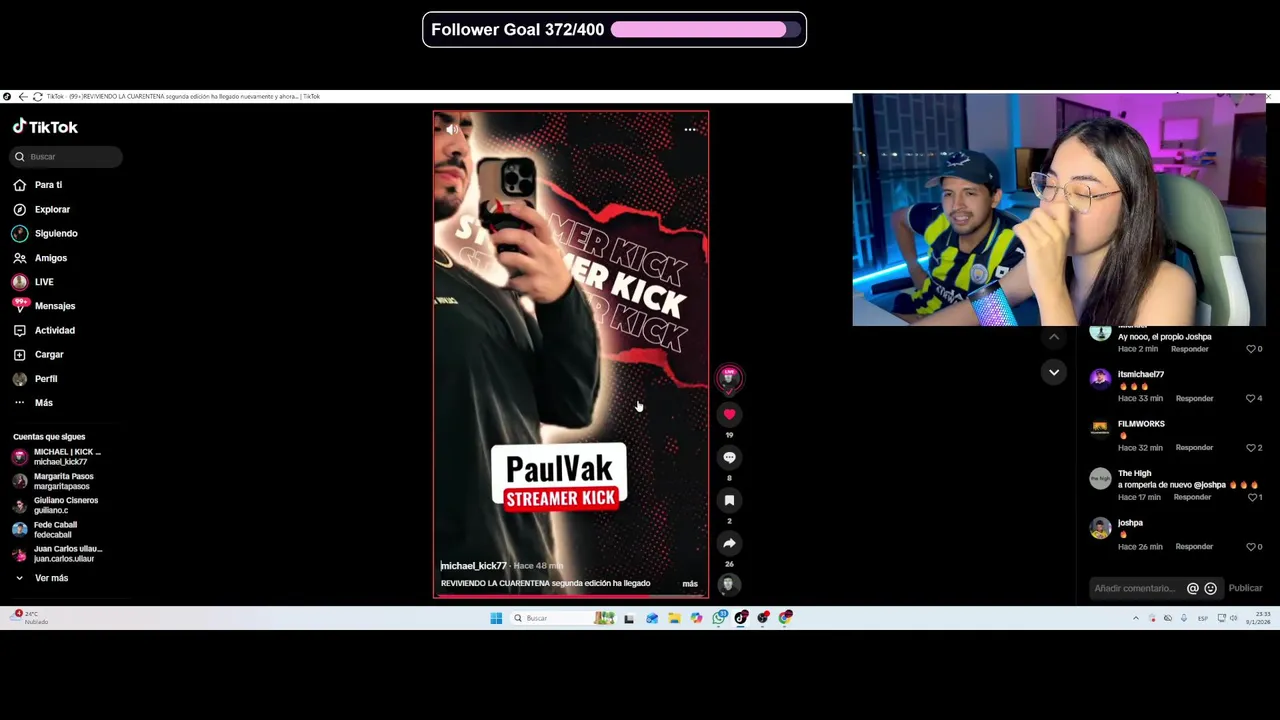Open the TikTok app taskbar icon
Image resolution: width=1280 pixels, height=720 pixels.
(x=741, y=618)
